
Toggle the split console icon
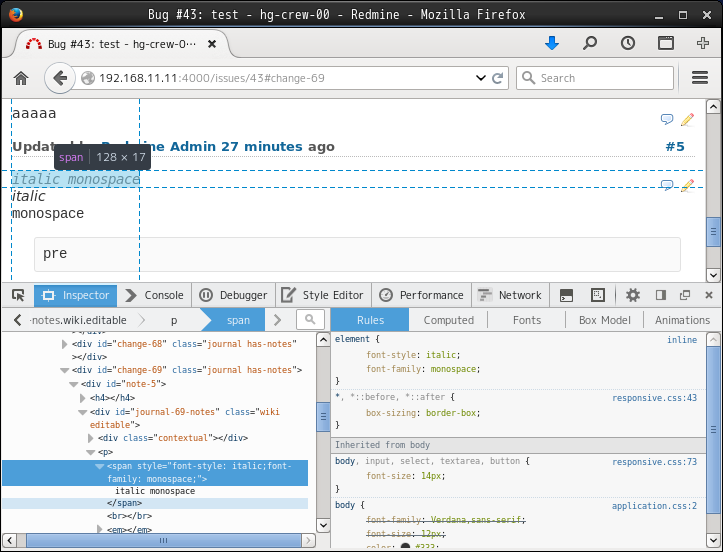566,295
